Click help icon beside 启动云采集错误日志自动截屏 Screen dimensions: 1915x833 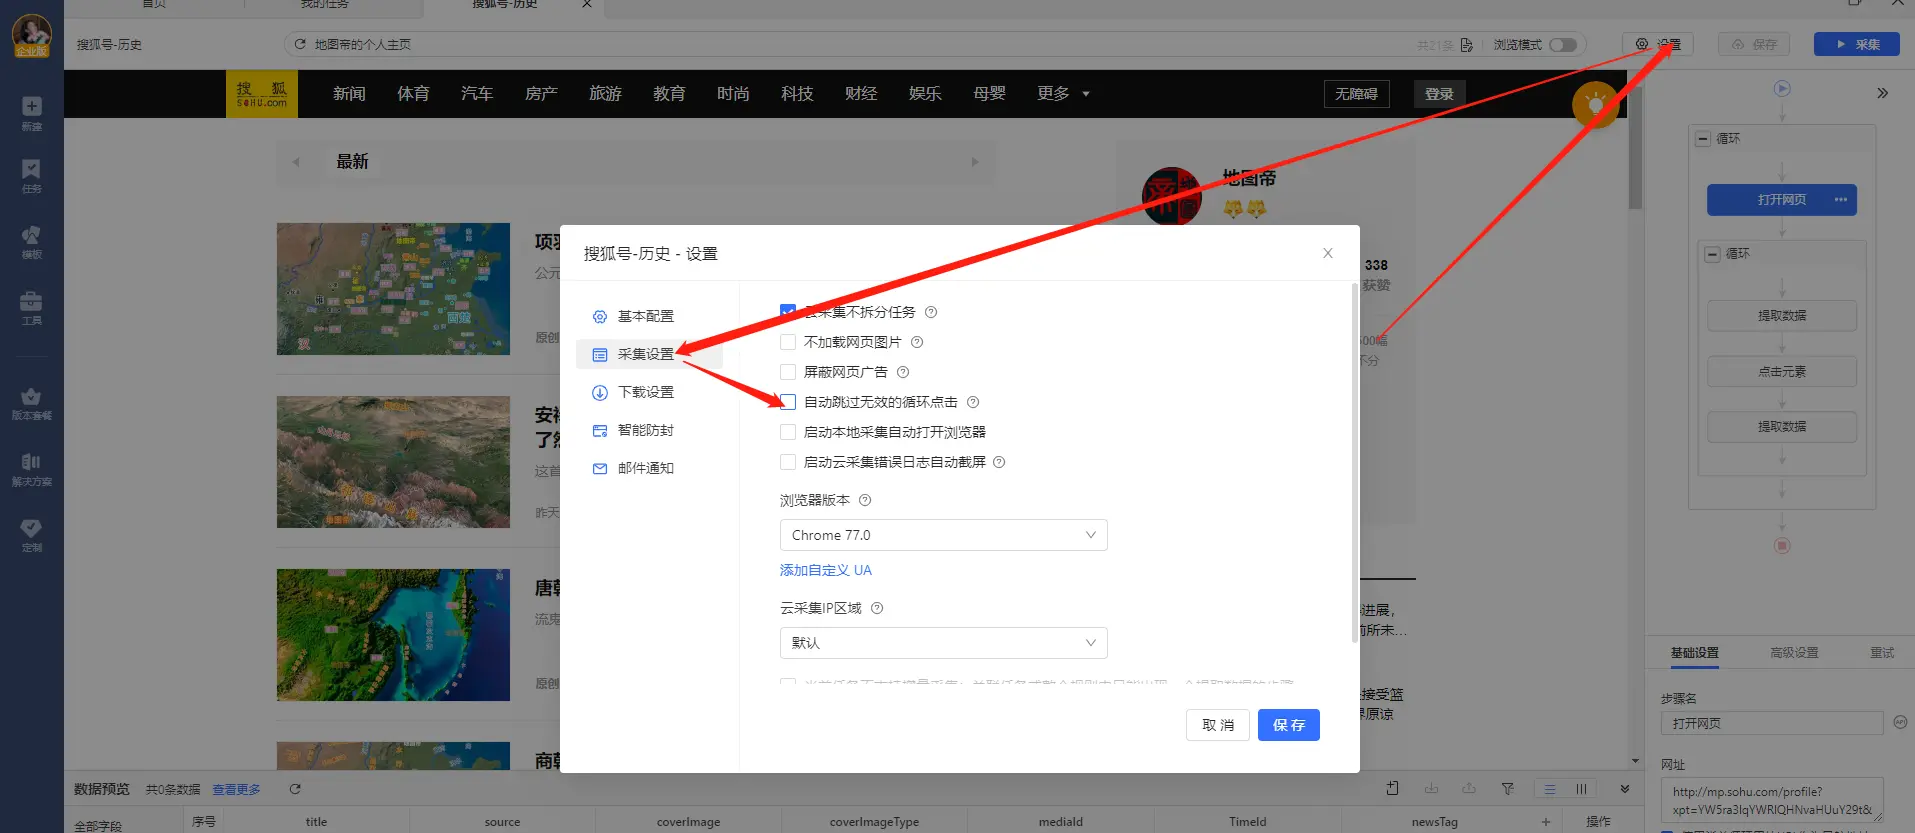pos(999,462)
